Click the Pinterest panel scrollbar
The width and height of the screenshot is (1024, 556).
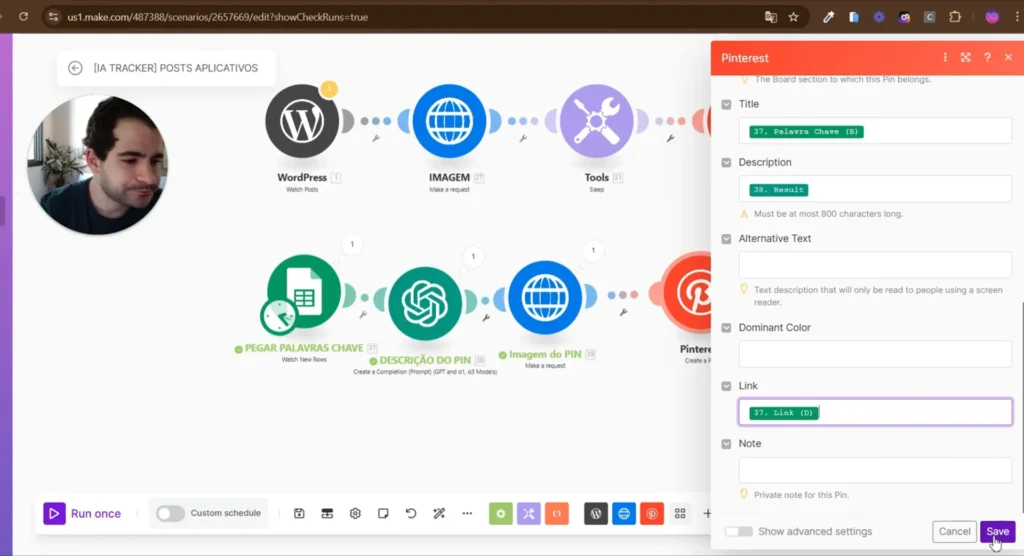coord(1021,408)
